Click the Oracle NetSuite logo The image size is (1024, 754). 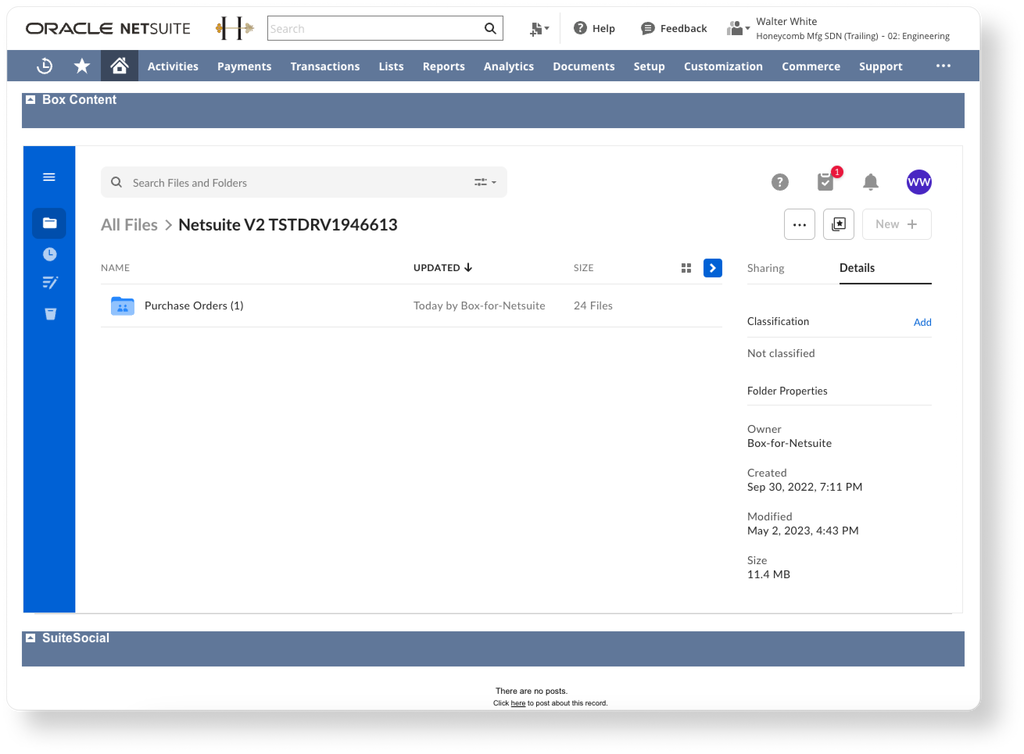click(108, 29)
